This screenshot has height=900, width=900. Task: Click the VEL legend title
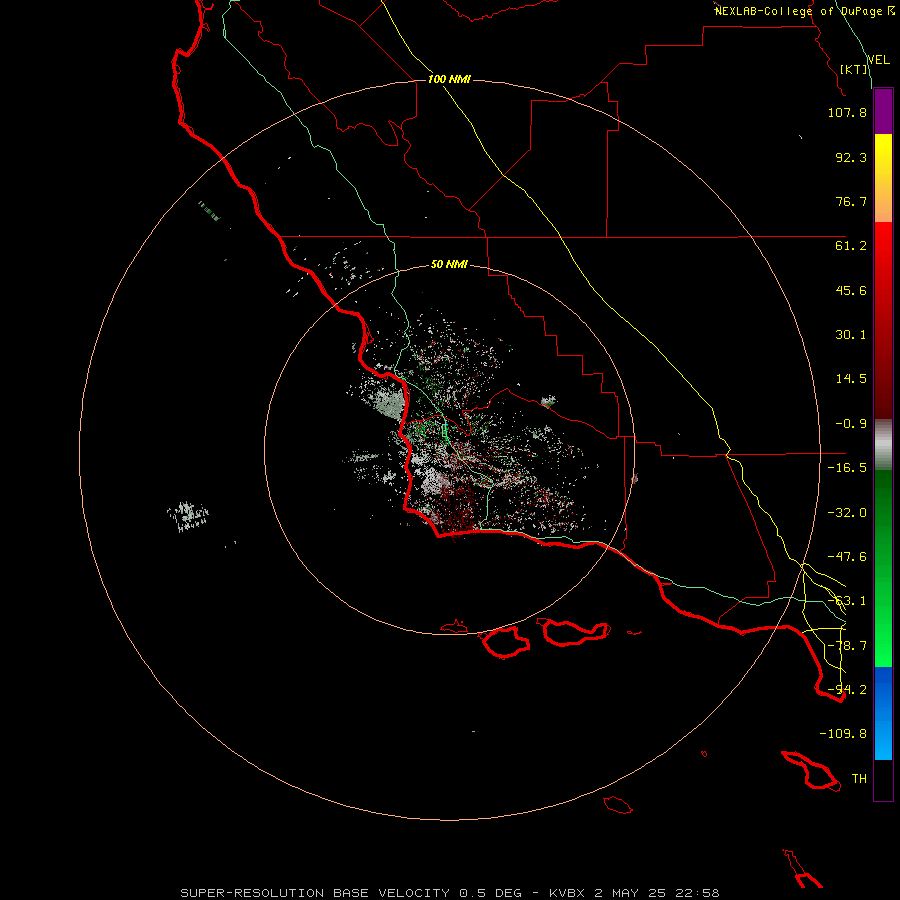click(879, 60)
